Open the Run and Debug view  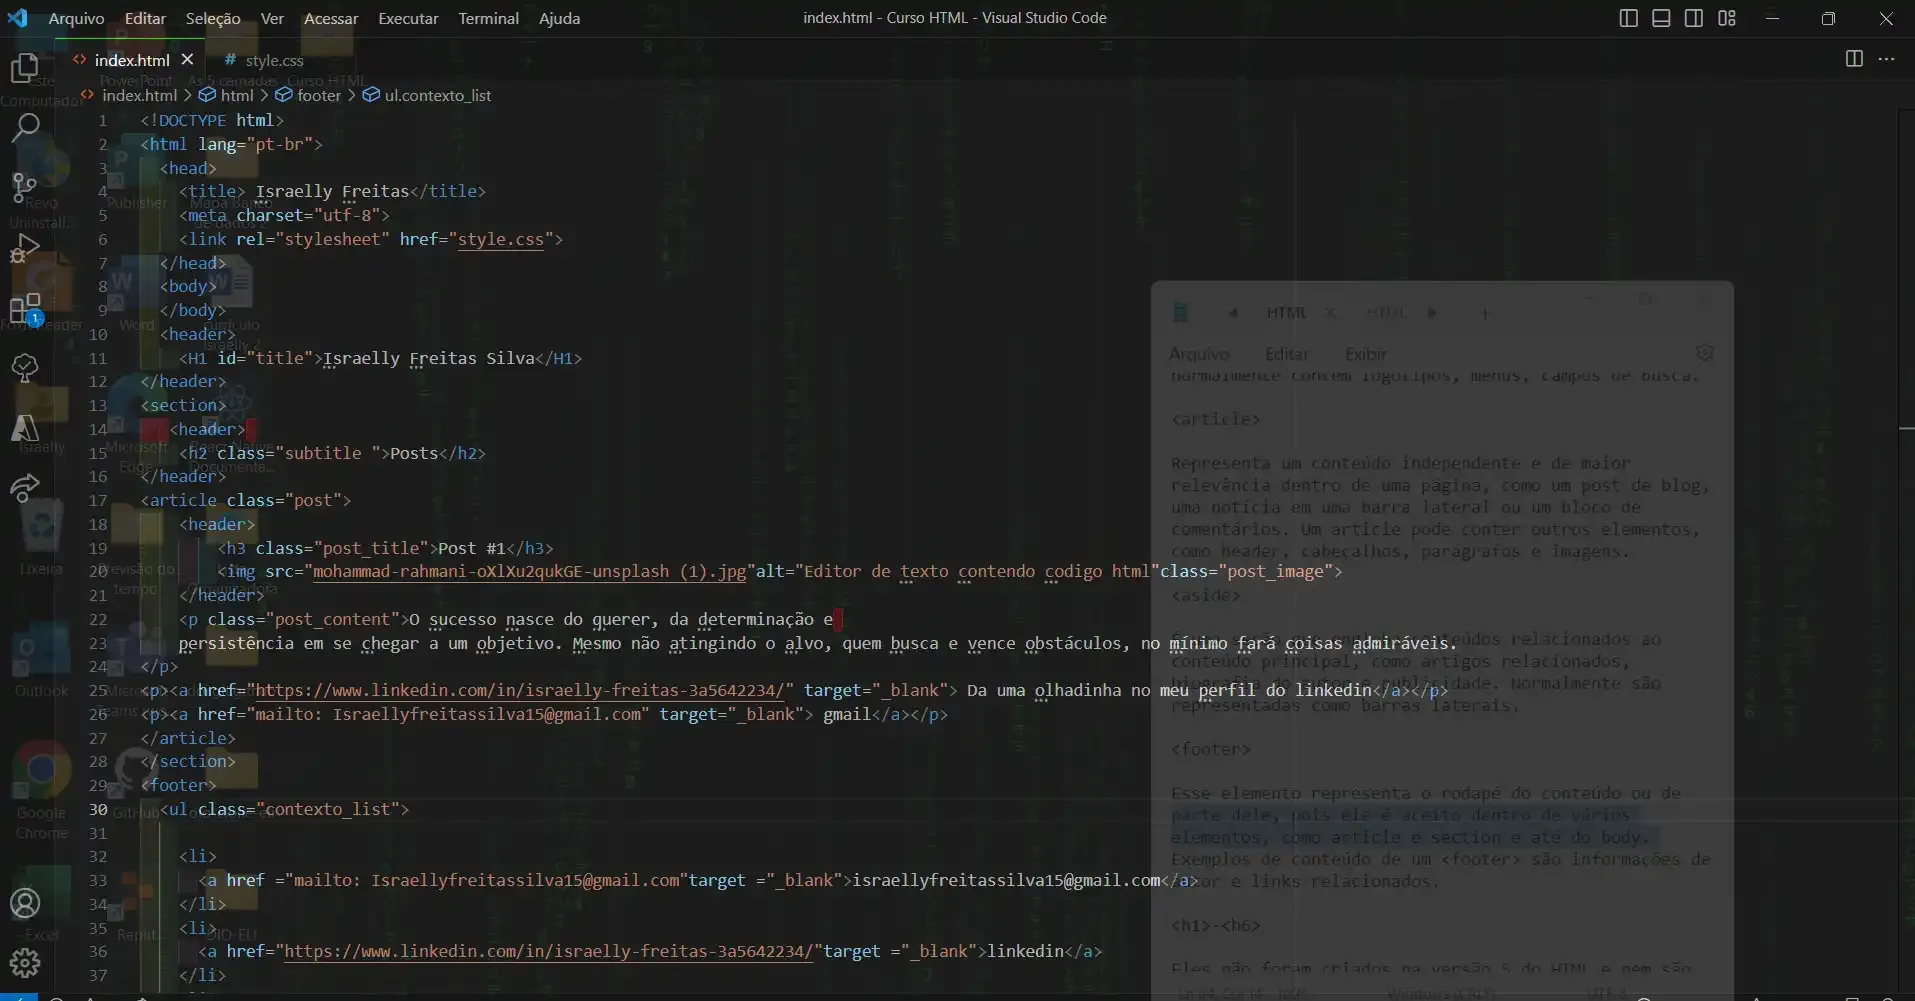click(24, 248)
